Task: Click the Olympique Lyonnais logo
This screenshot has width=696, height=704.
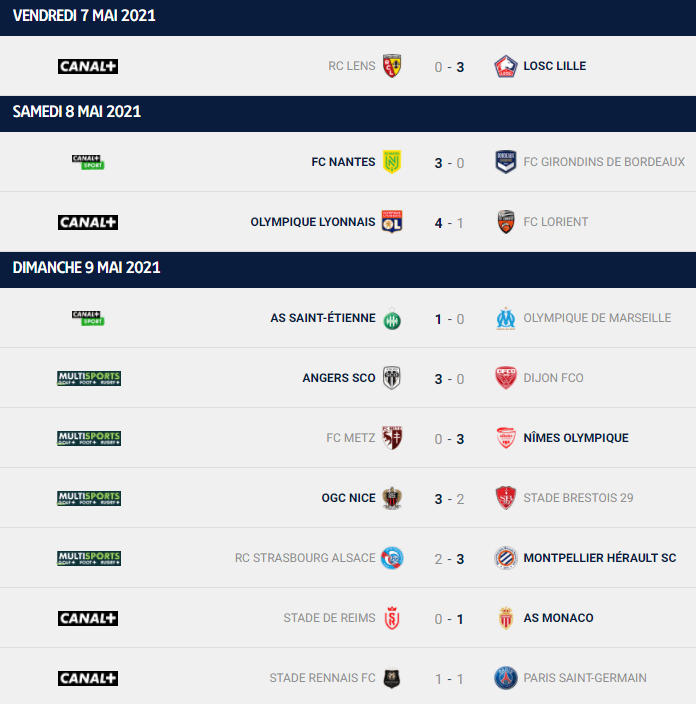Action: [x=392, y=222]
